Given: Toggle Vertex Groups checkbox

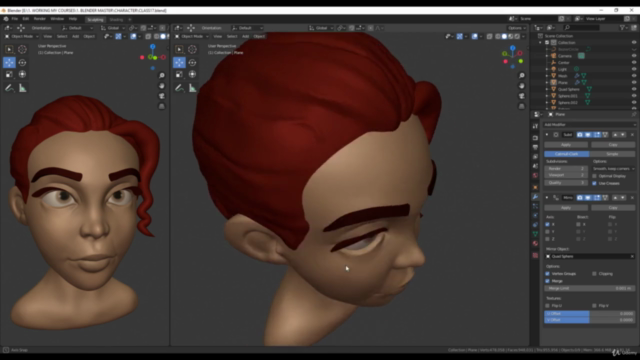Looking at the screenshot, I should (x=547, y=273).
